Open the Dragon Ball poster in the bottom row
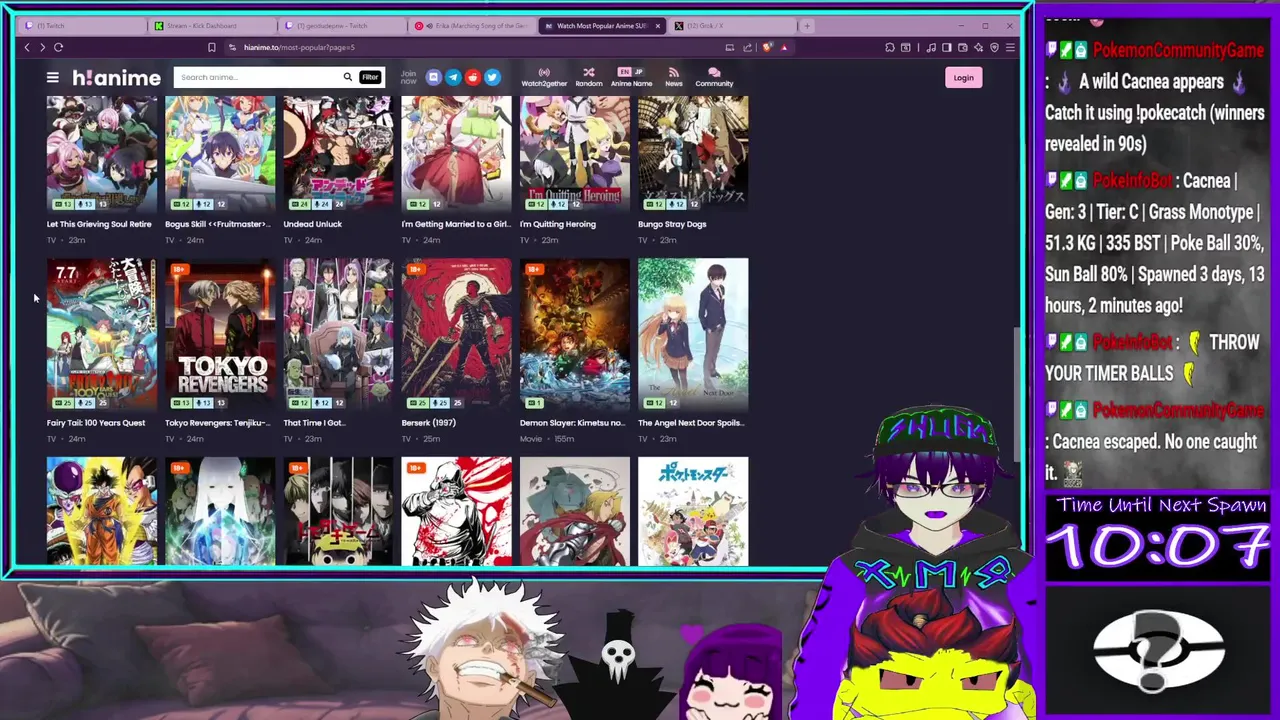Image resolution: width=1280 pixels, height=720 pixels. coord(102,511)
